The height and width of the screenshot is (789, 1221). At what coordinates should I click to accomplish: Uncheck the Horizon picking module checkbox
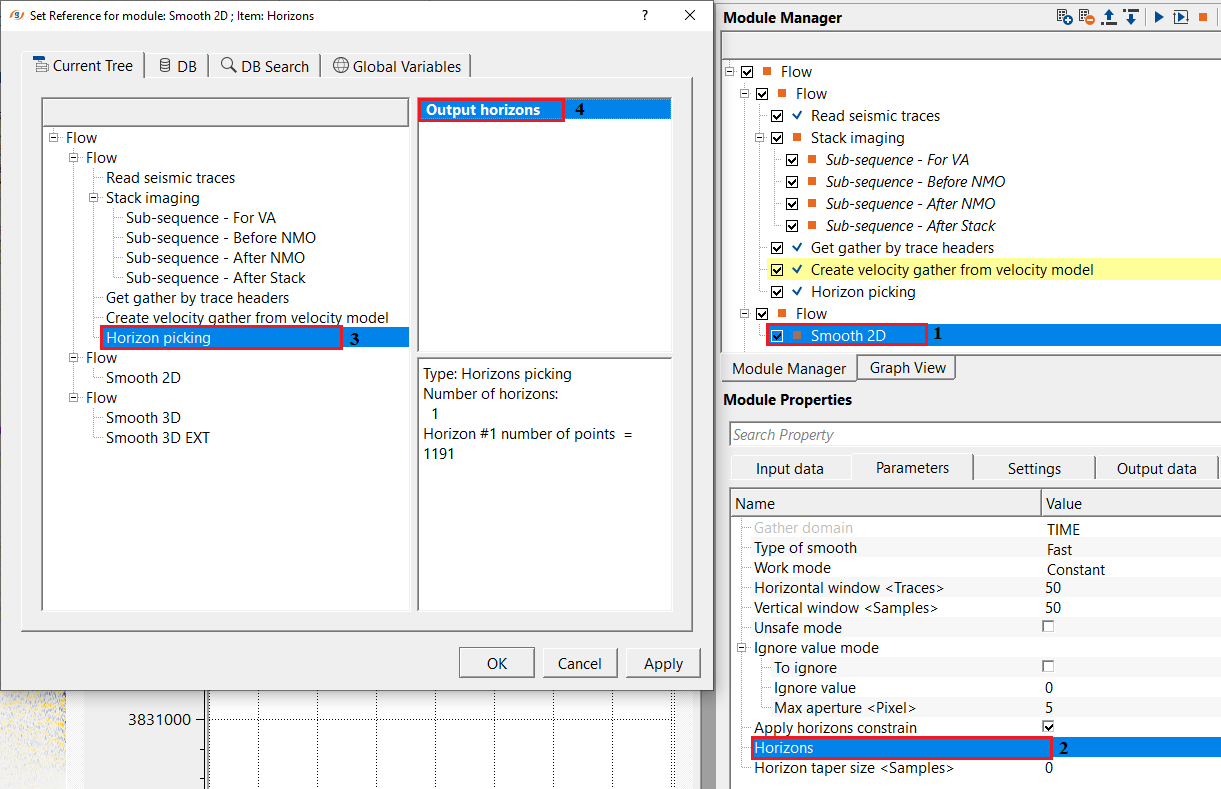[x=777, y=292]
